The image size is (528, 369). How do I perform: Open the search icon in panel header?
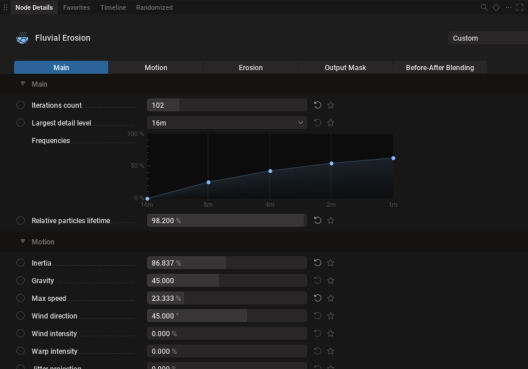(x=484, y=7)
